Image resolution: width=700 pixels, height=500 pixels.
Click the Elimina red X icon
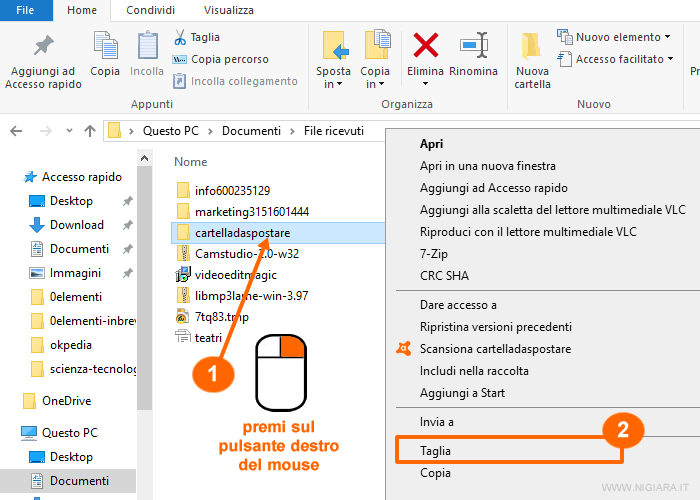click(x=426, y=46)
